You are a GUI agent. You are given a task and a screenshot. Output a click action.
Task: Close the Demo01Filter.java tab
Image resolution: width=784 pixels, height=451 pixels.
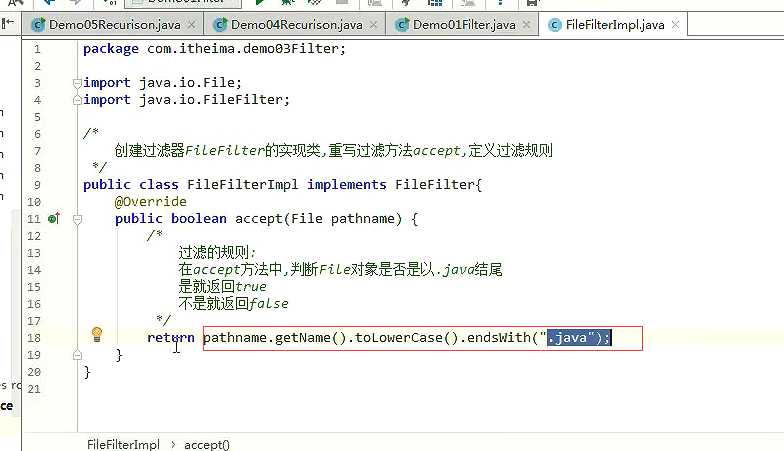pyautogui.click(x=526, y=24)
